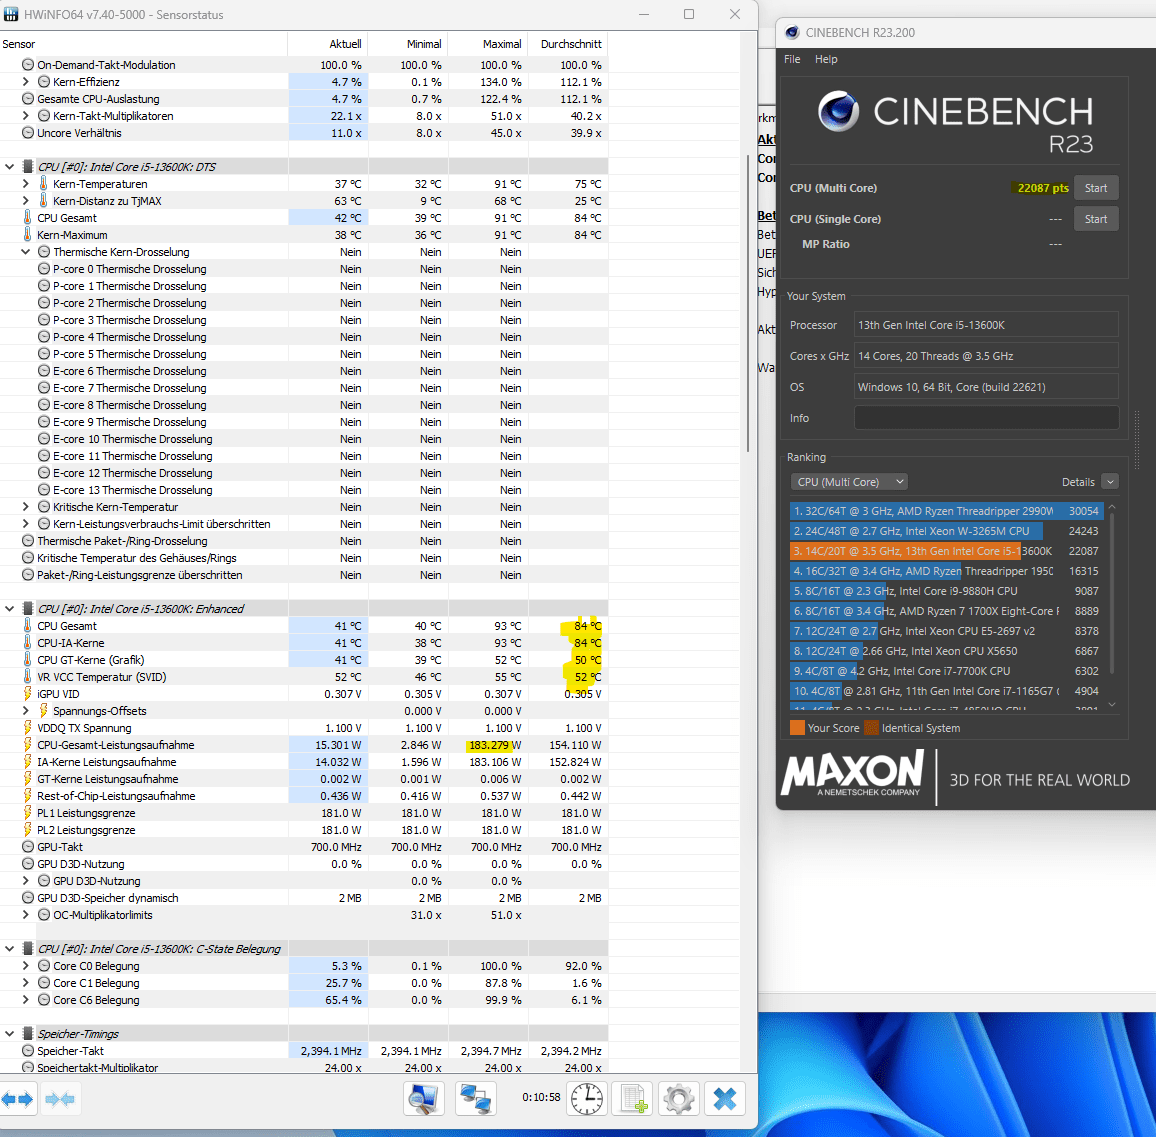Click lightning icon beside VDDQ TX Spannung
The image size is (1156, 1137).
click(27, 728)
